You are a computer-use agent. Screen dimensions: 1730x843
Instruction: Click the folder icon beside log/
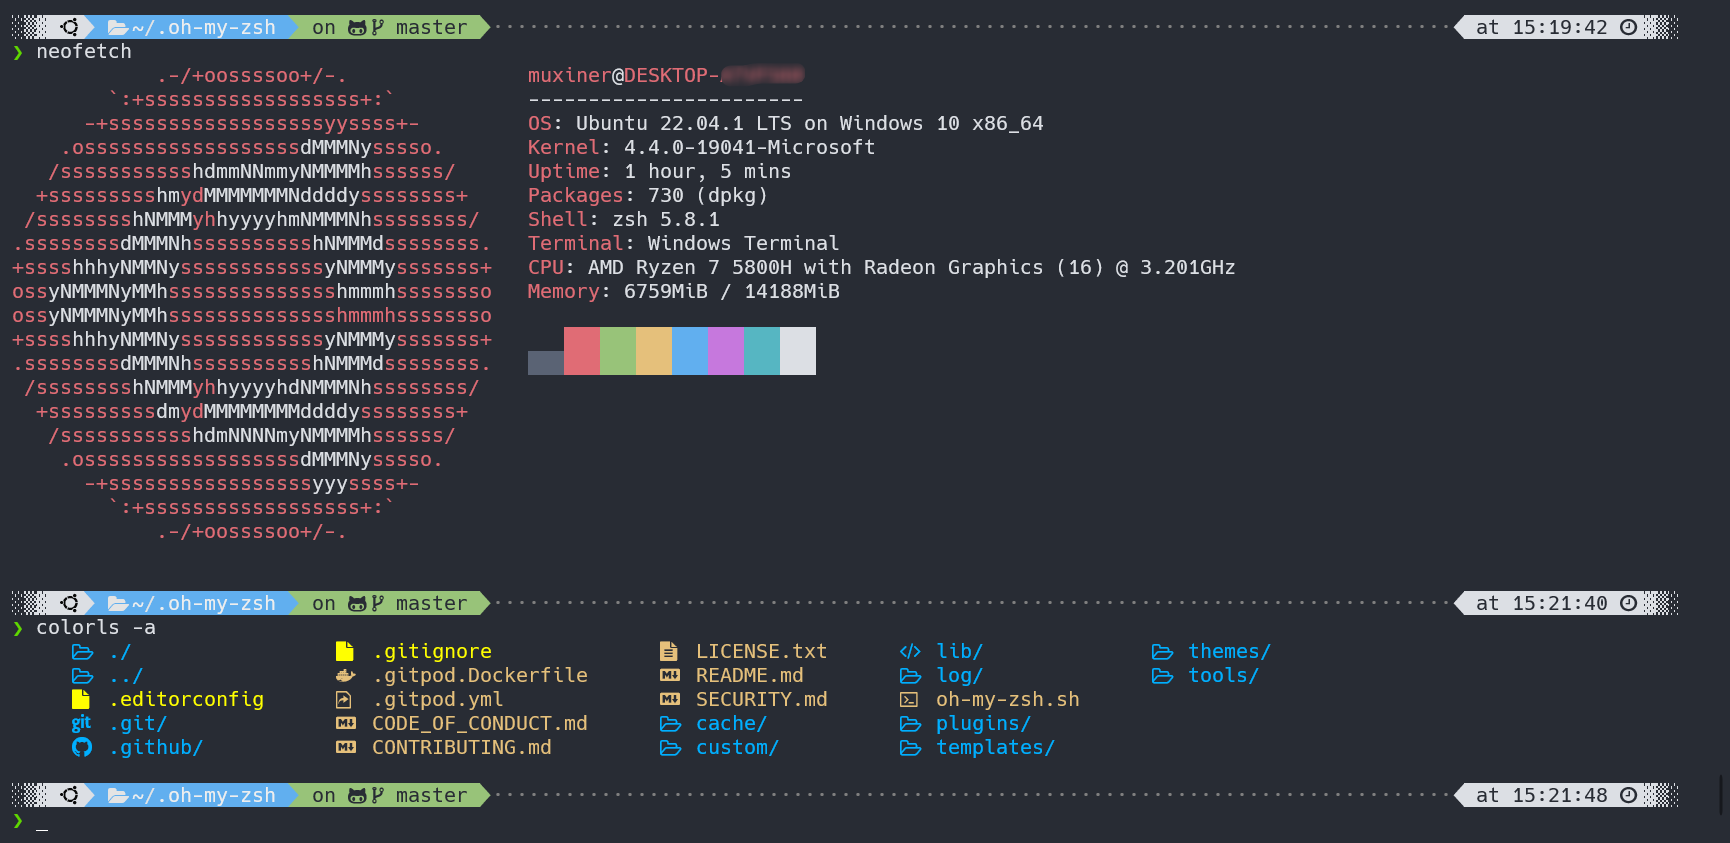[x=910, y=676]
